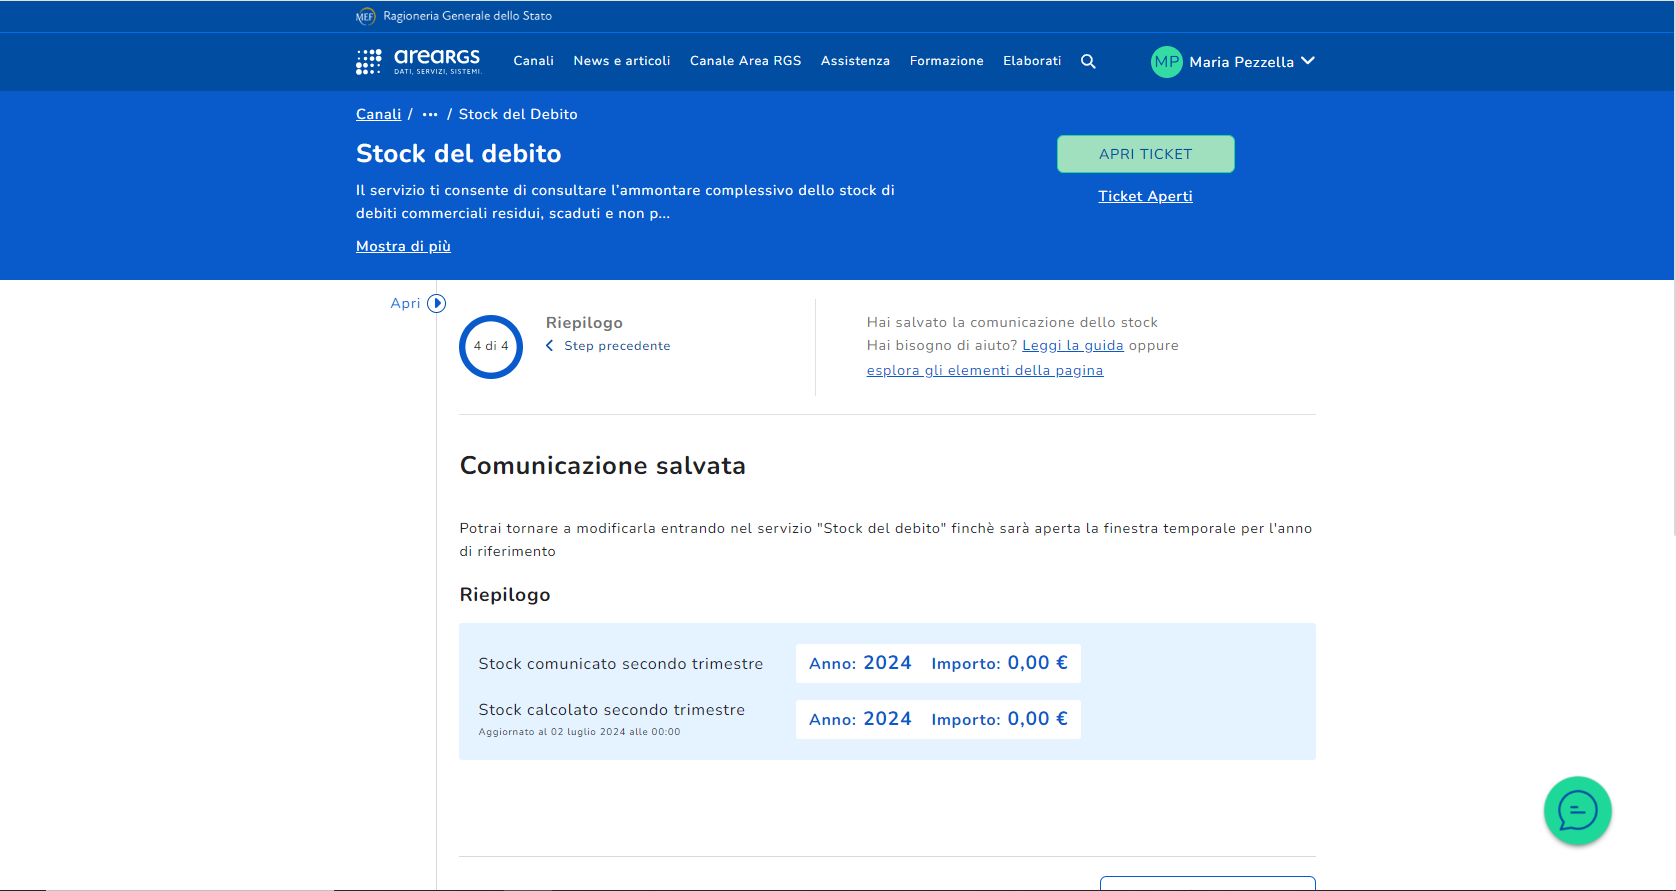Click esplora gli elementi della pagina
The width and height of the screenshot is (1676, 891).
coord(984,371)
